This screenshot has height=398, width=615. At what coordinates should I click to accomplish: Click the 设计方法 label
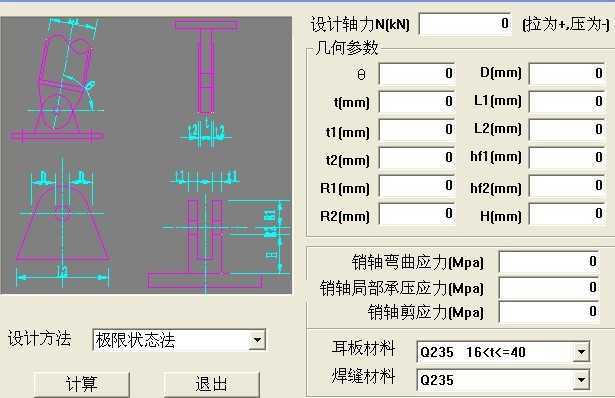[39, 339]
